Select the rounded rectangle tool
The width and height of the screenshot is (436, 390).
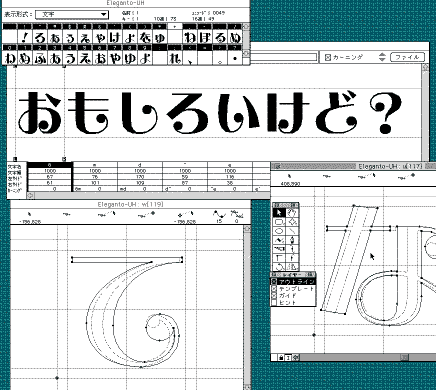click(x=279, y=222)
